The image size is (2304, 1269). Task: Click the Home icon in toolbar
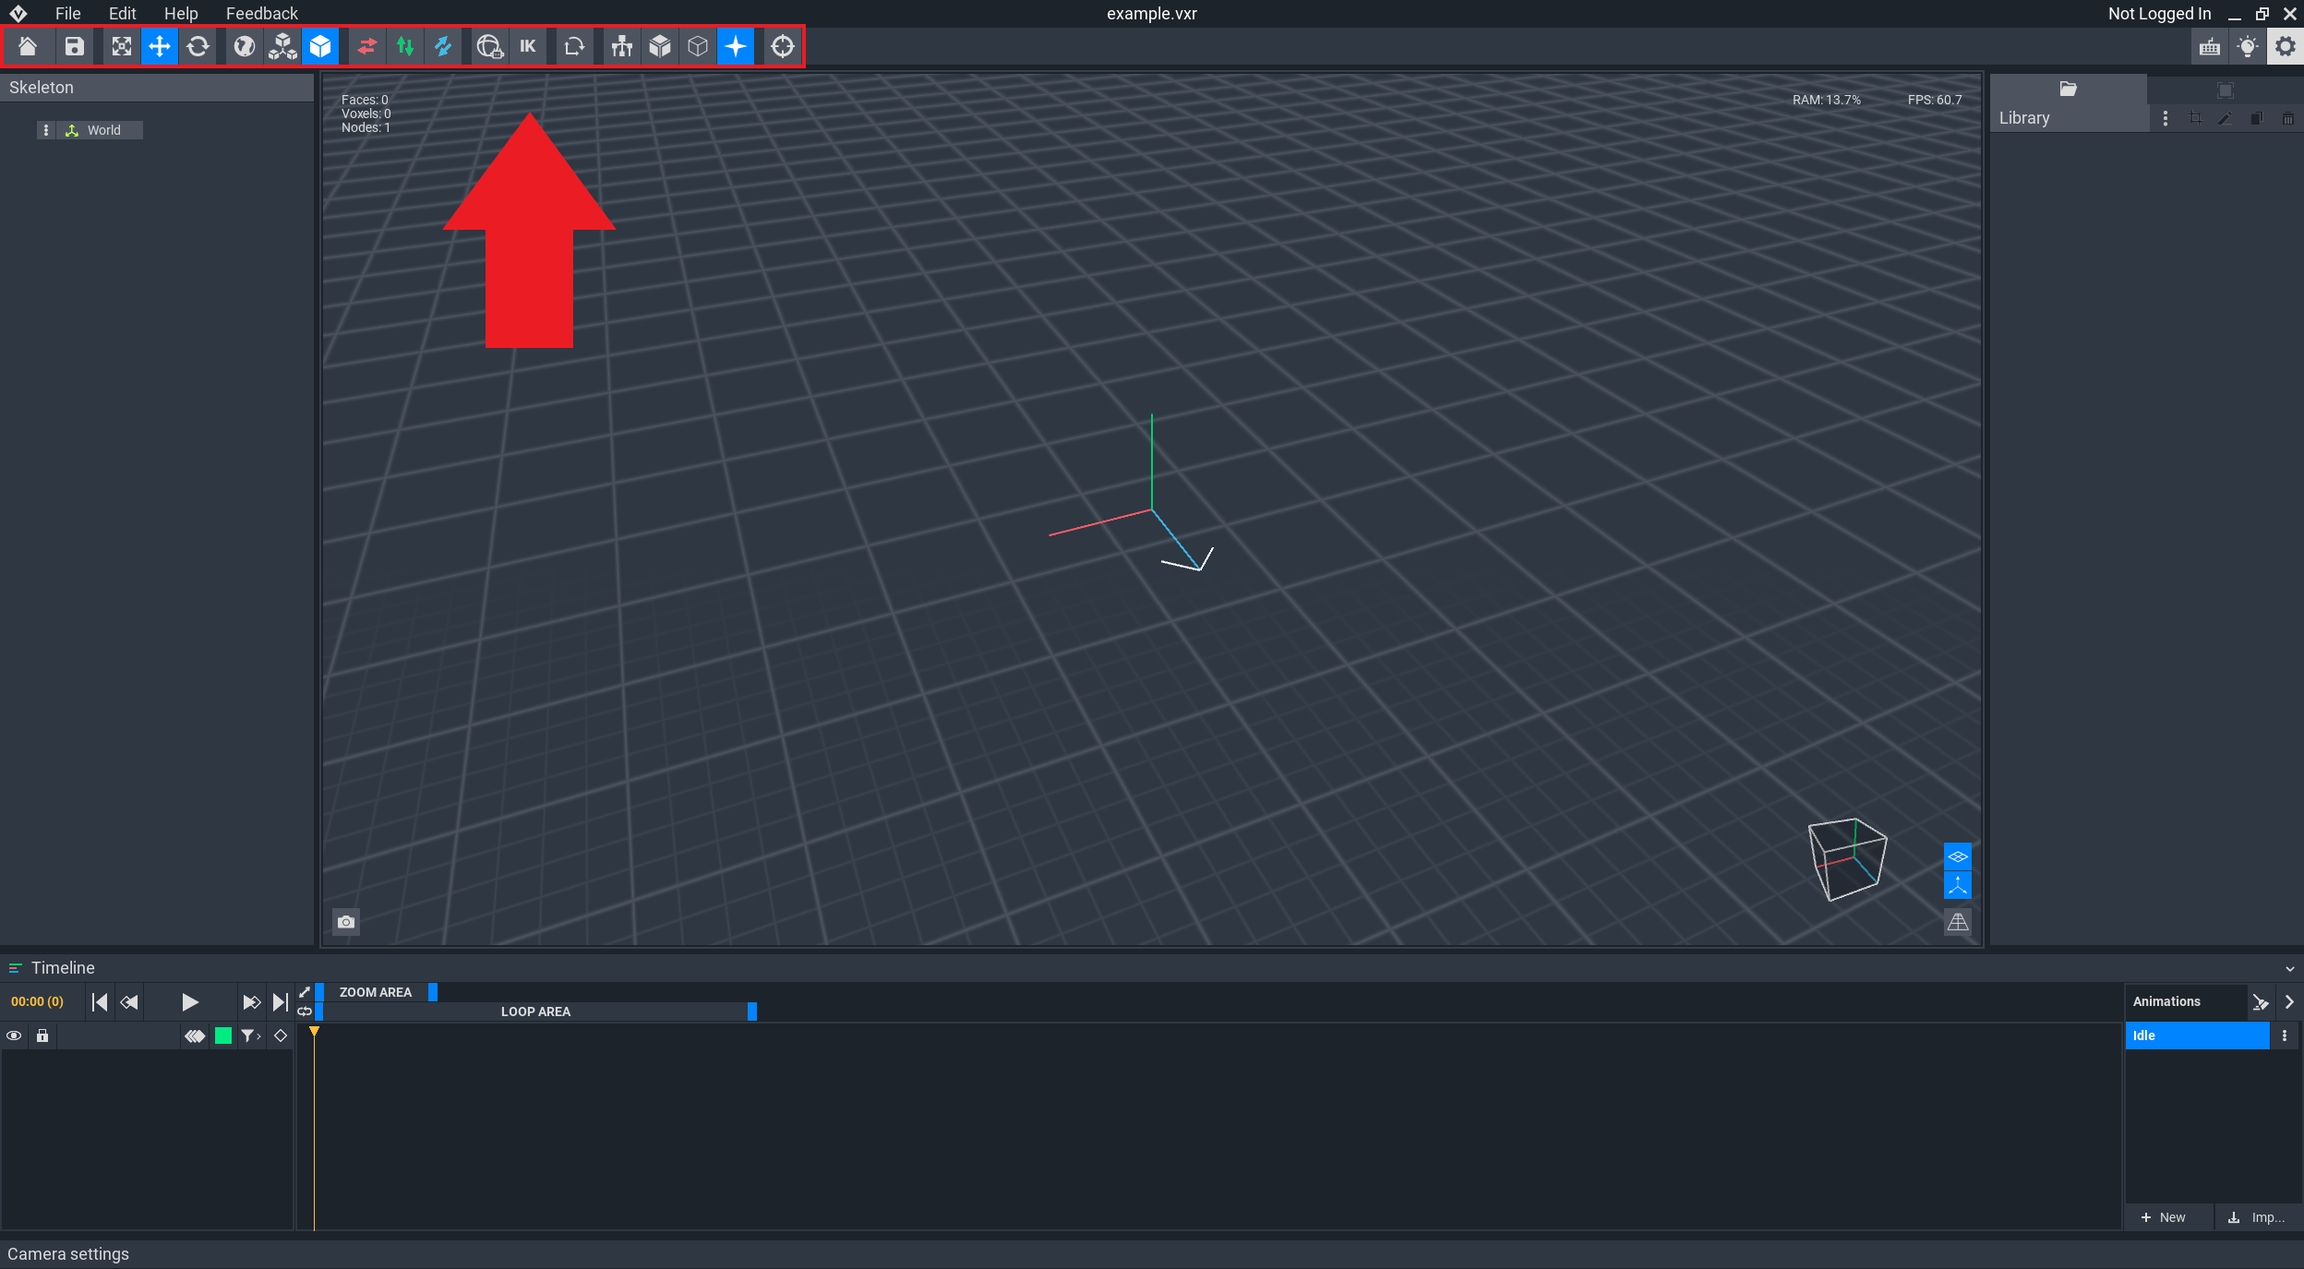coord(27,46)
